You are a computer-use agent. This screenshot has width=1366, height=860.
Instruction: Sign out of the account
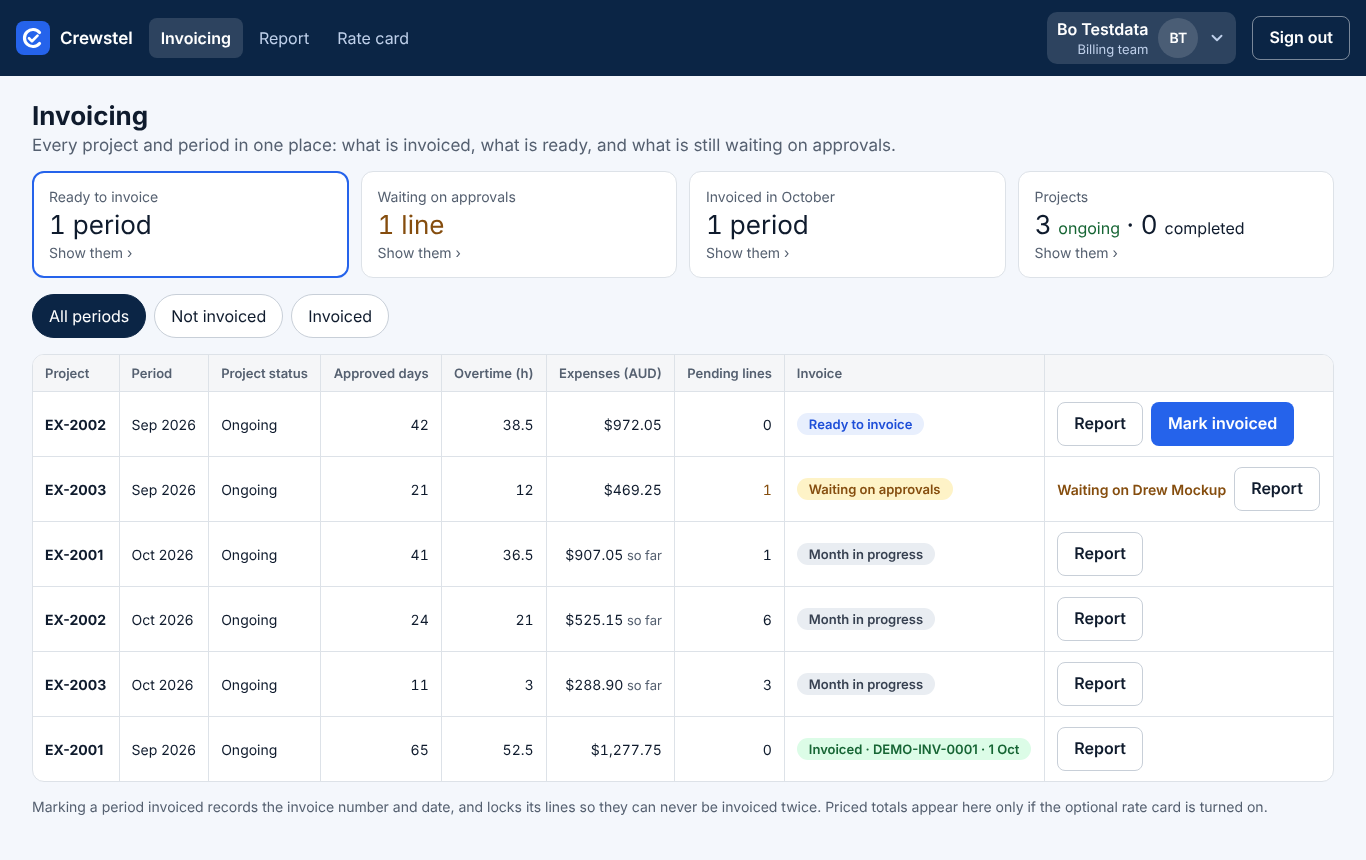click(x=1301, y=38)
